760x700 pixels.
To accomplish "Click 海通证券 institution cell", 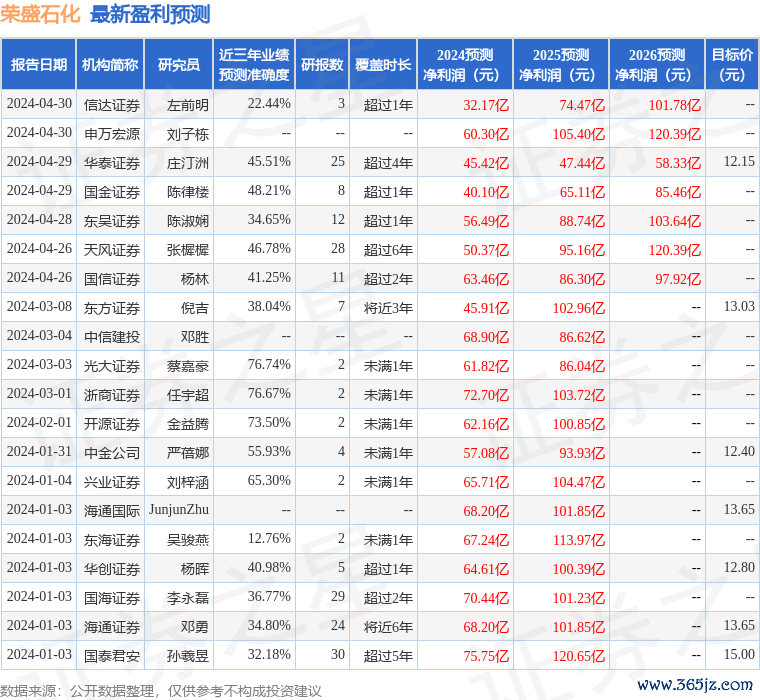I will [x=112, y=627].
